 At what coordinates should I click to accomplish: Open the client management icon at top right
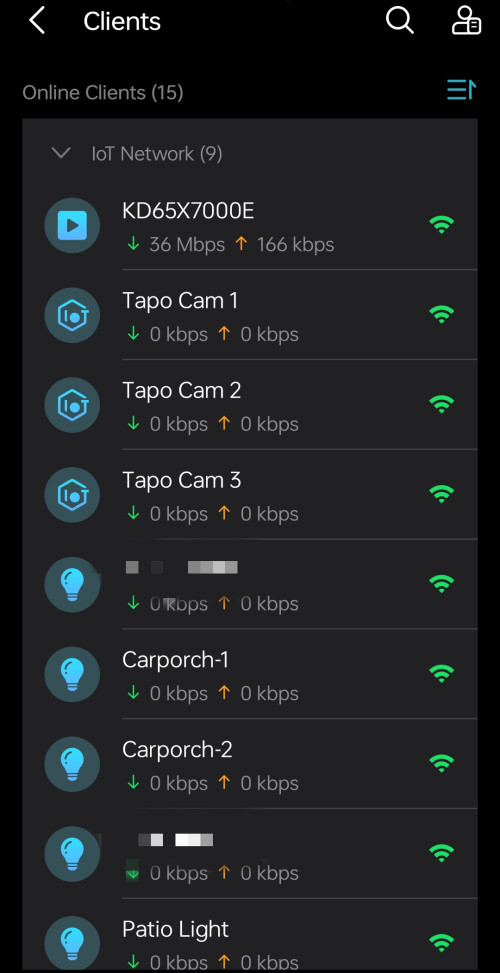[466, 21]
